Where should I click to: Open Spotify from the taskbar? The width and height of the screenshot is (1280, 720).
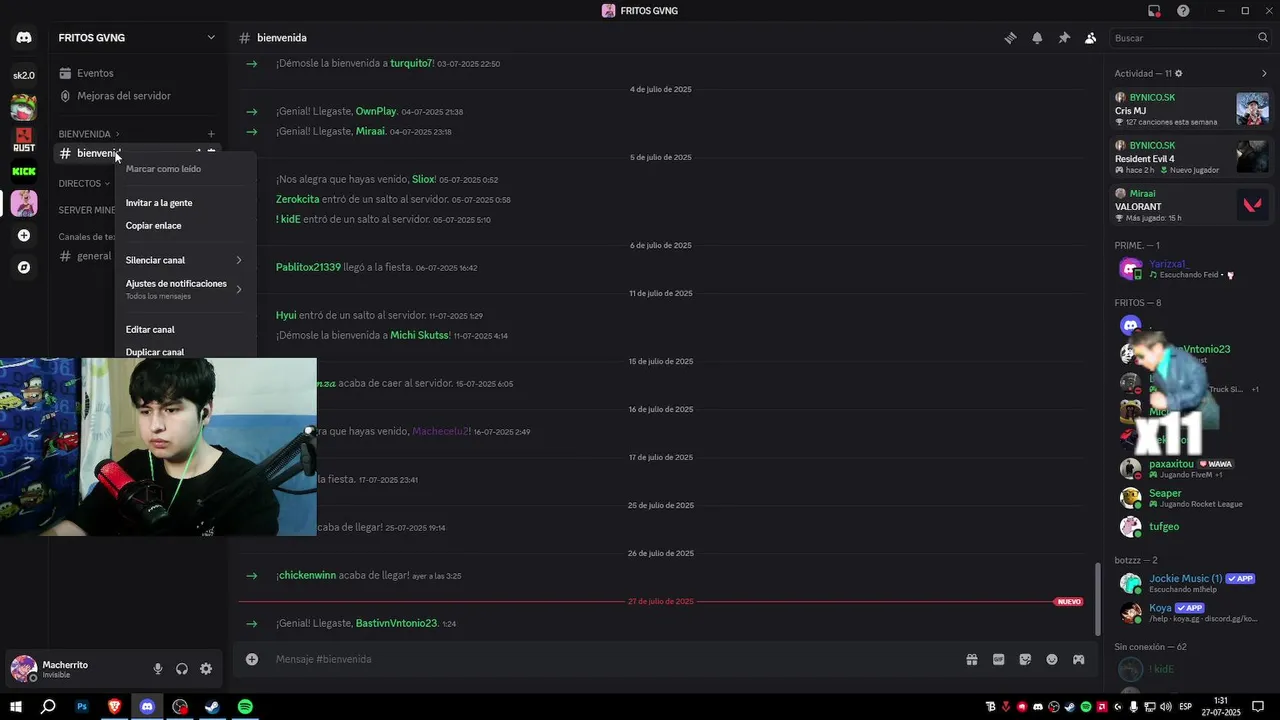245,707
